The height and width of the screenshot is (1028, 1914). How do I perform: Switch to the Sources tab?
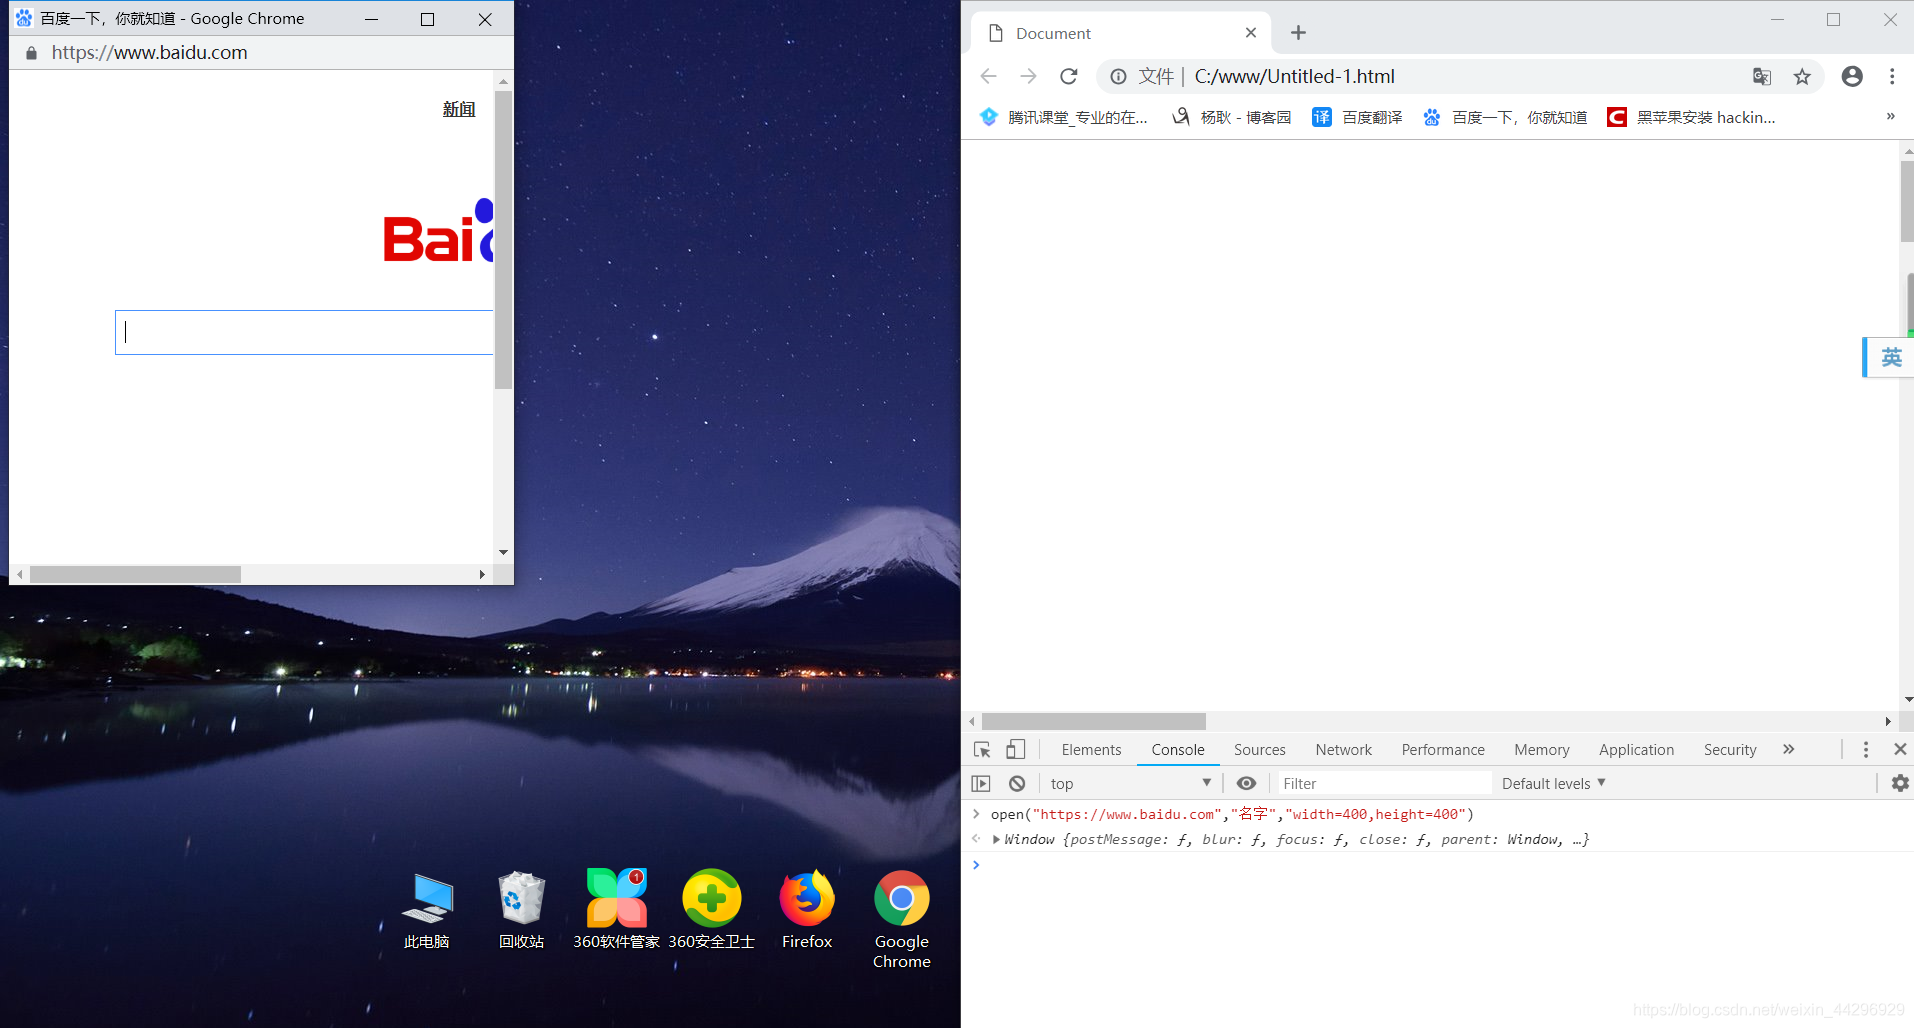tap(1260, 750)
